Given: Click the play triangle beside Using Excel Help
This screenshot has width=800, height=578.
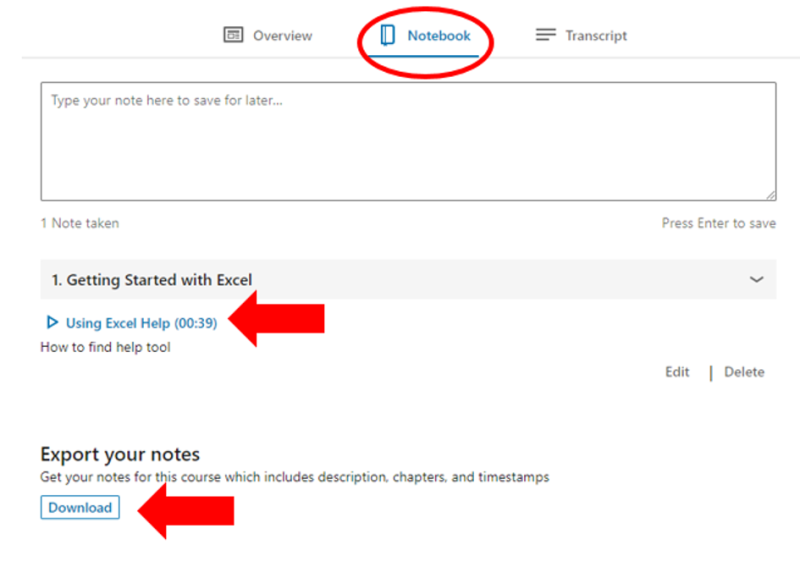Looking at the screenshot, I should click(52, 322).
